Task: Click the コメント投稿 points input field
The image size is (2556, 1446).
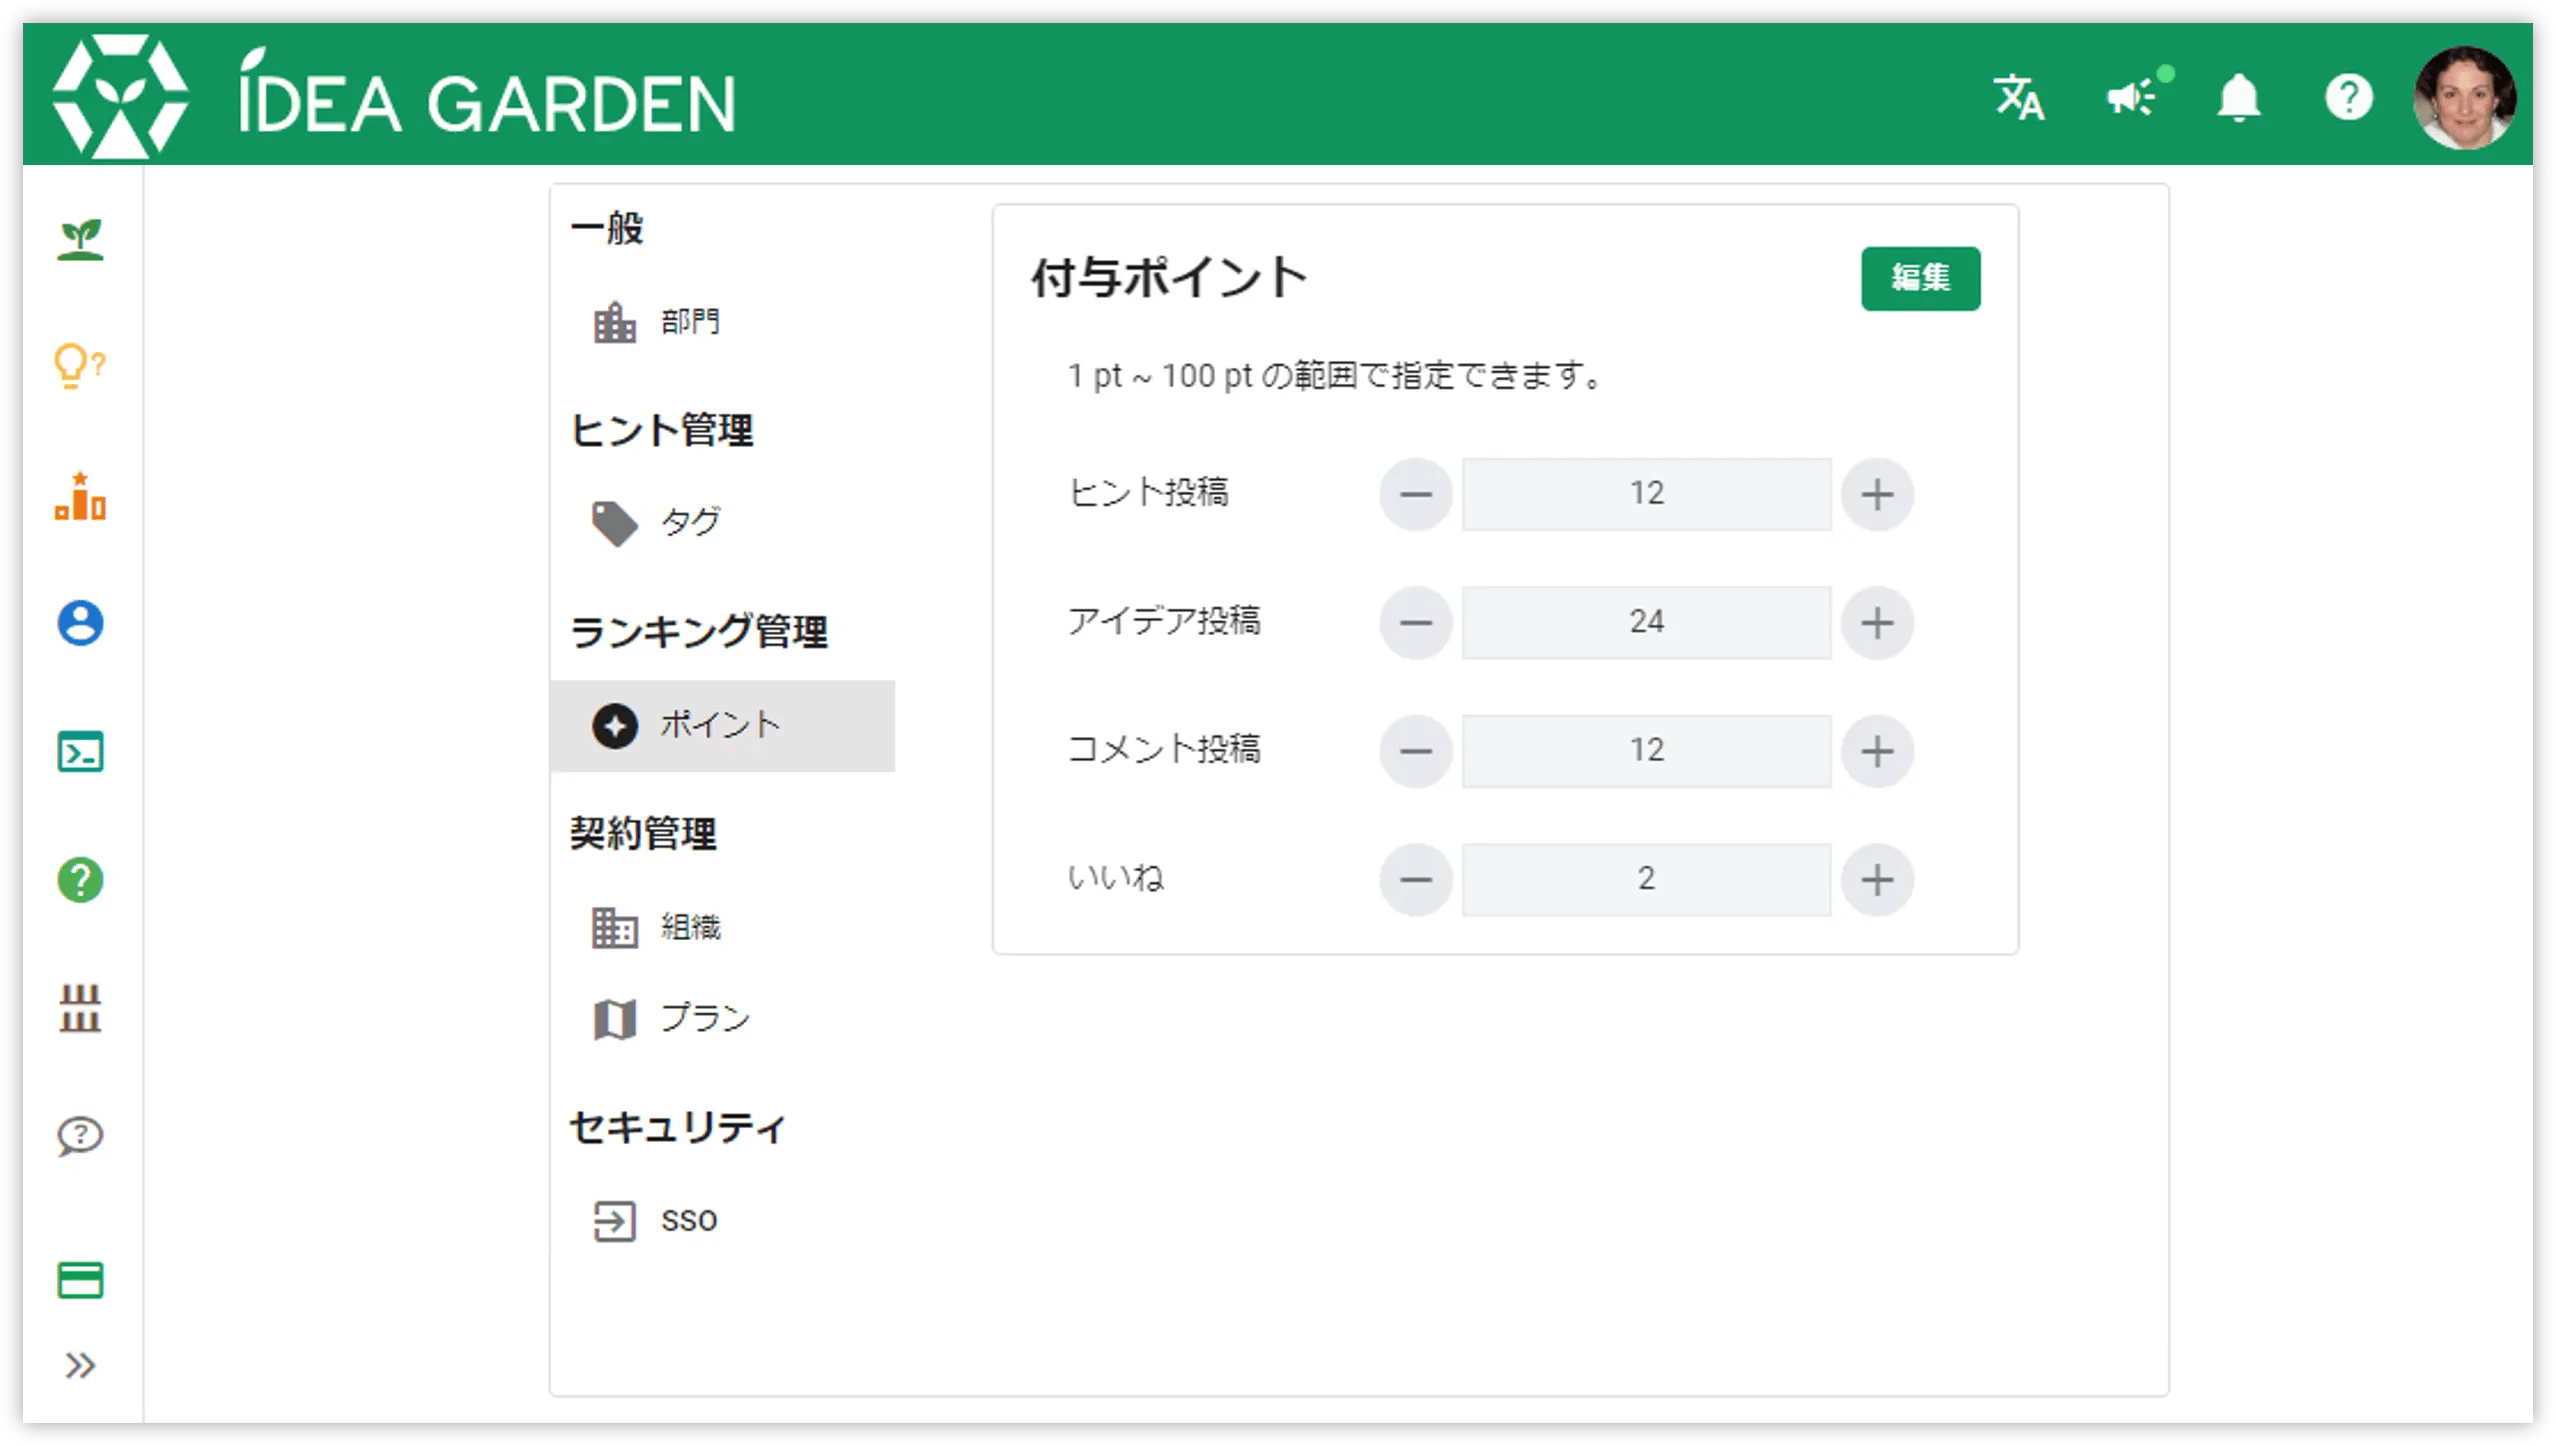Action: click(1645, 749)
